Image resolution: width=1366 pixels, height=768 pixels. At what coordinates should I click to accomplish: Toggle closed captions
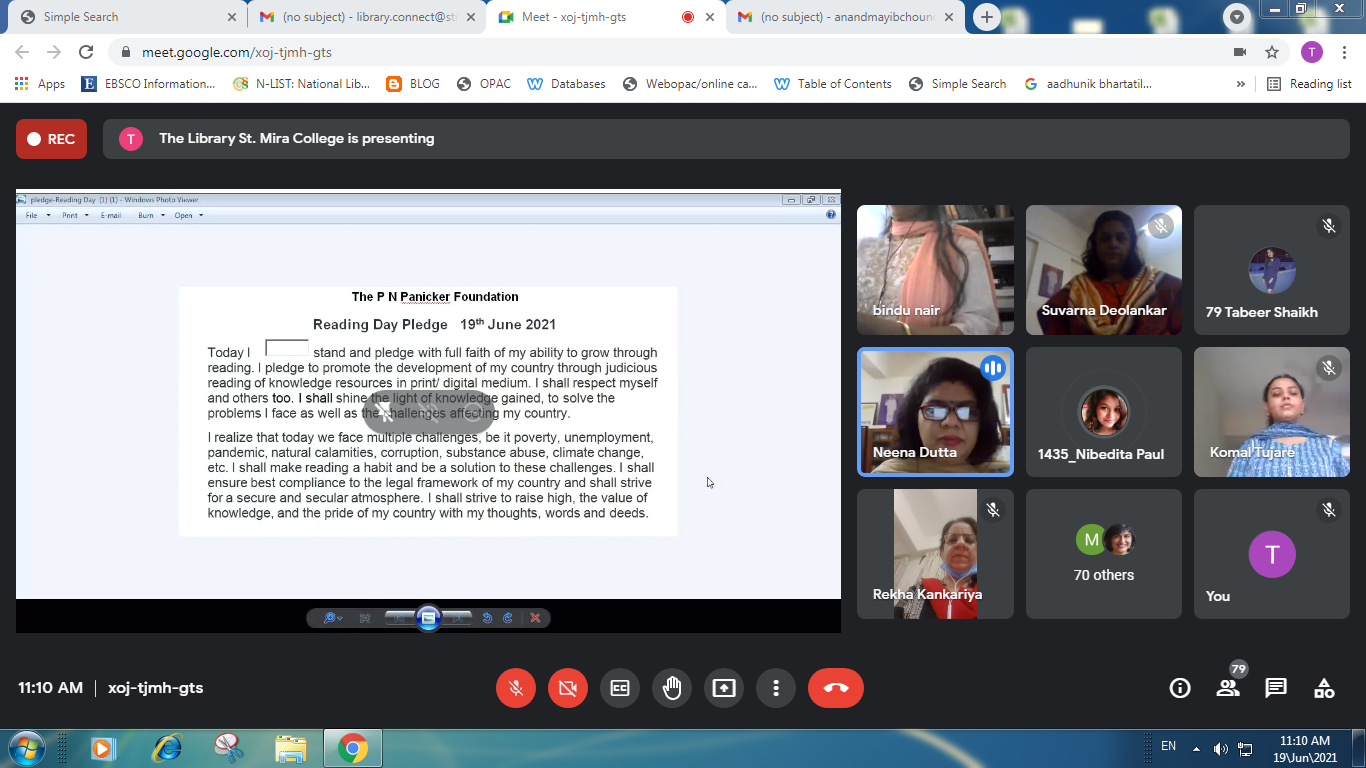pos(620,688)
